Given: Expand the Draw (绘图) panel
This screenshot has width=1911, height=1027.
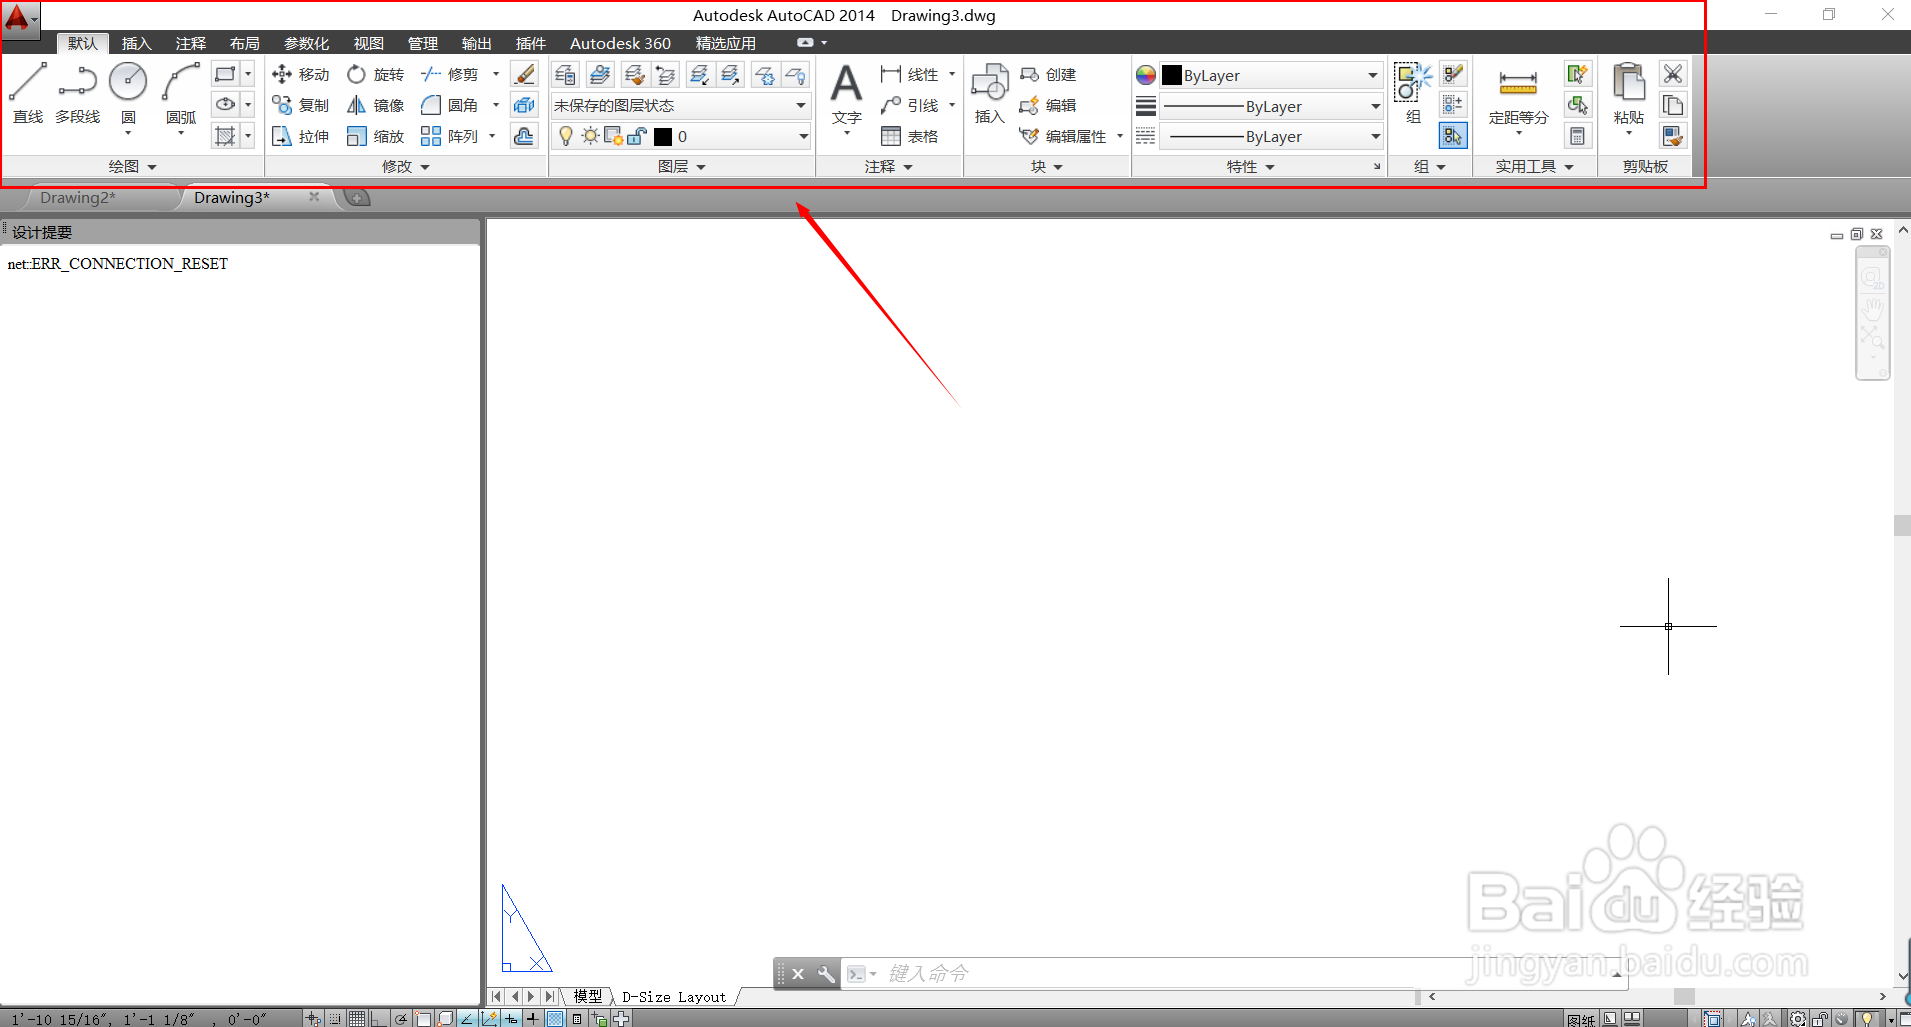Looking at the screenshot, I should pos(132,167).
